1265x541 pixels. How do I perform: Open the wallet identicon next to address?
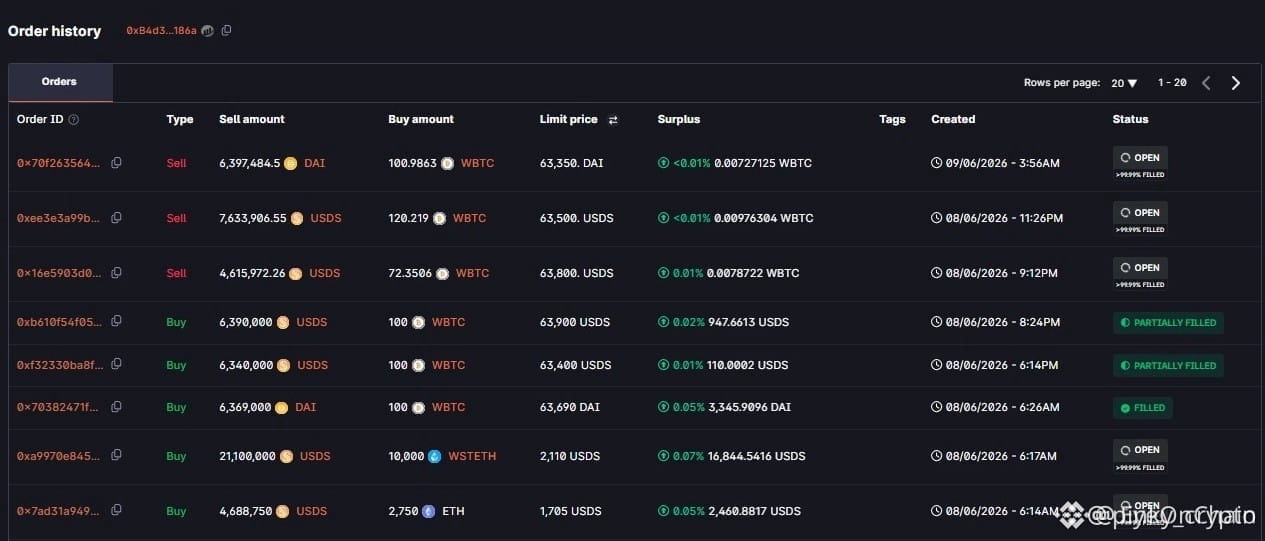coord(207,31)
